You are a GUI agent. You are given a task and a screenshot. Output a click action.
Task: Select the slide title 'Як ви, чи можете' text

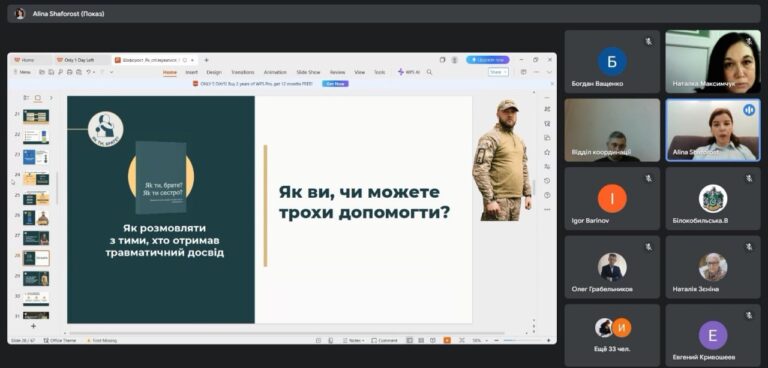point(359,192)
